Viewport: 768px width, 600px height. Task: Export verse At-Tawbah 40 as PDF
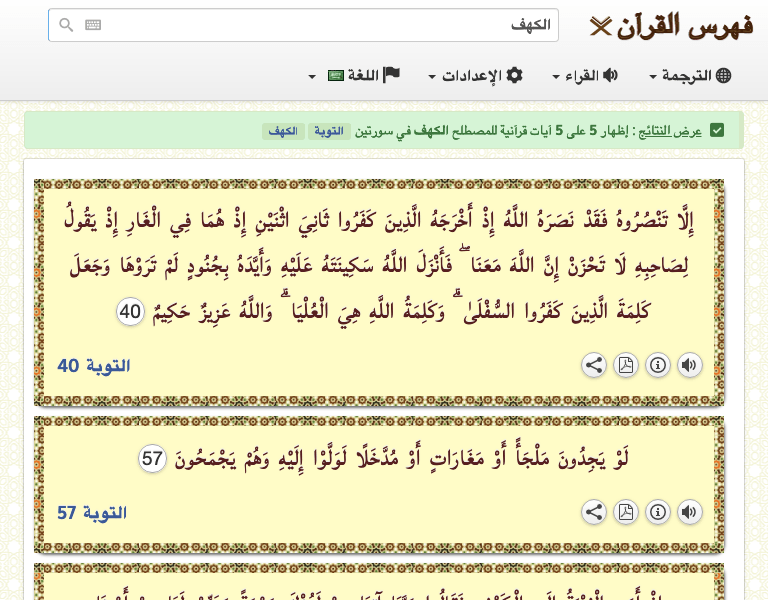coord(626,365)
